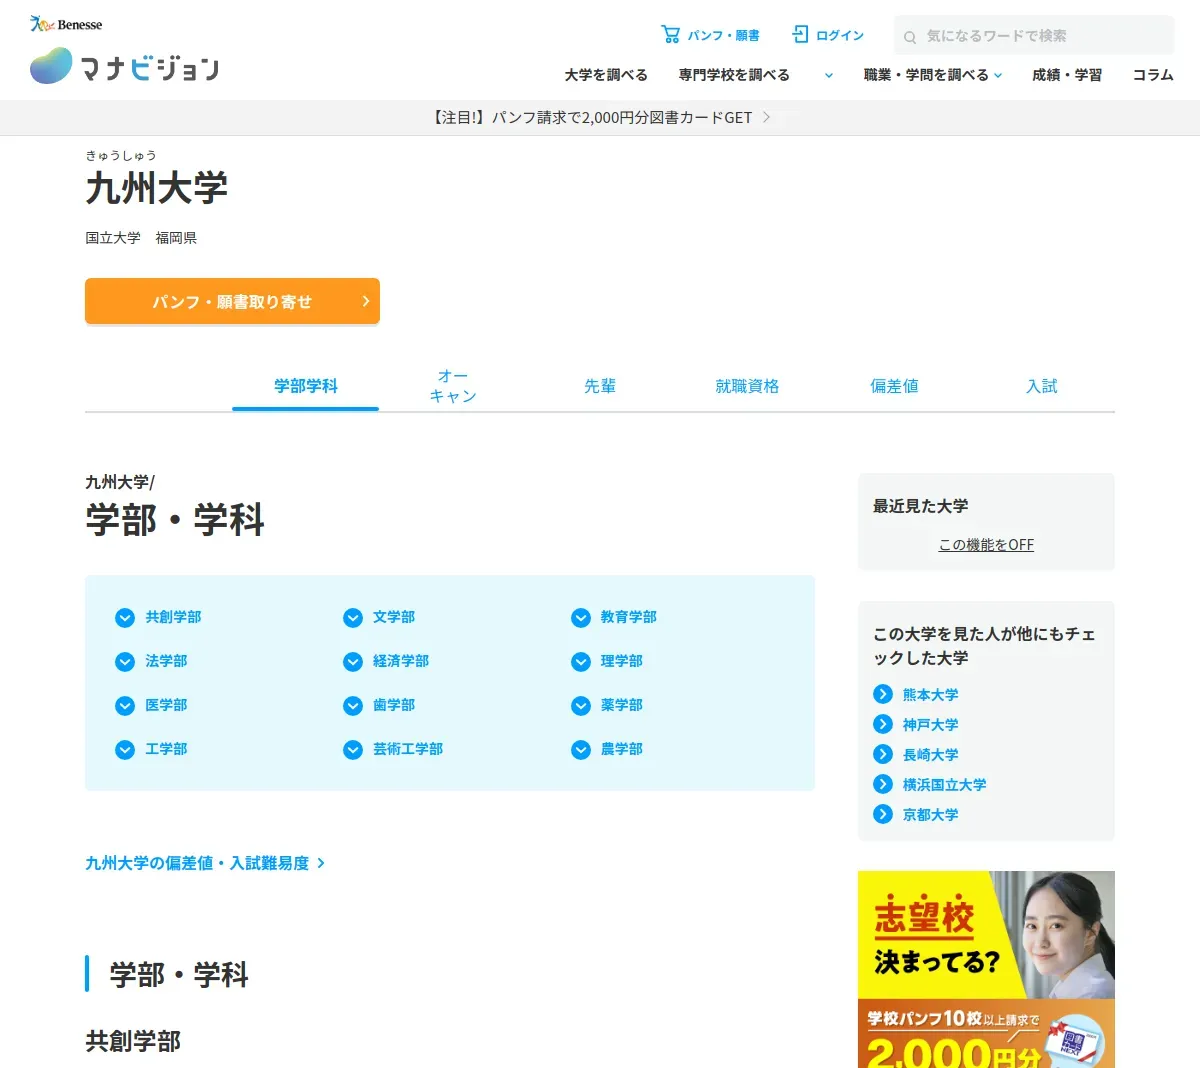Jump to 農学部 section link
This screenshot has width=1200, height=1068.
(622, 749)
